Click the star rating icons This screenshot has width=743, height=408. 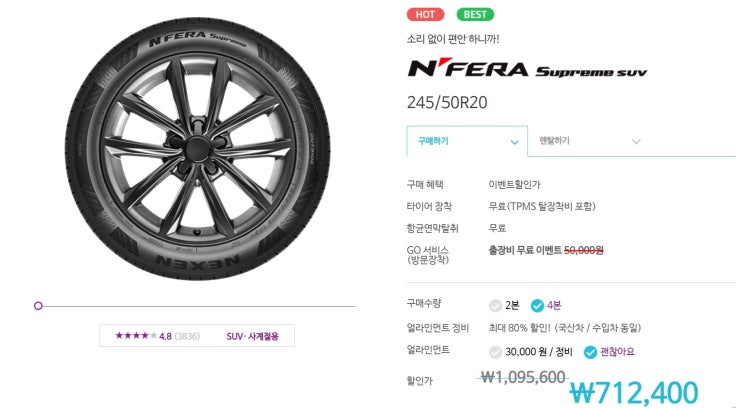135,336
